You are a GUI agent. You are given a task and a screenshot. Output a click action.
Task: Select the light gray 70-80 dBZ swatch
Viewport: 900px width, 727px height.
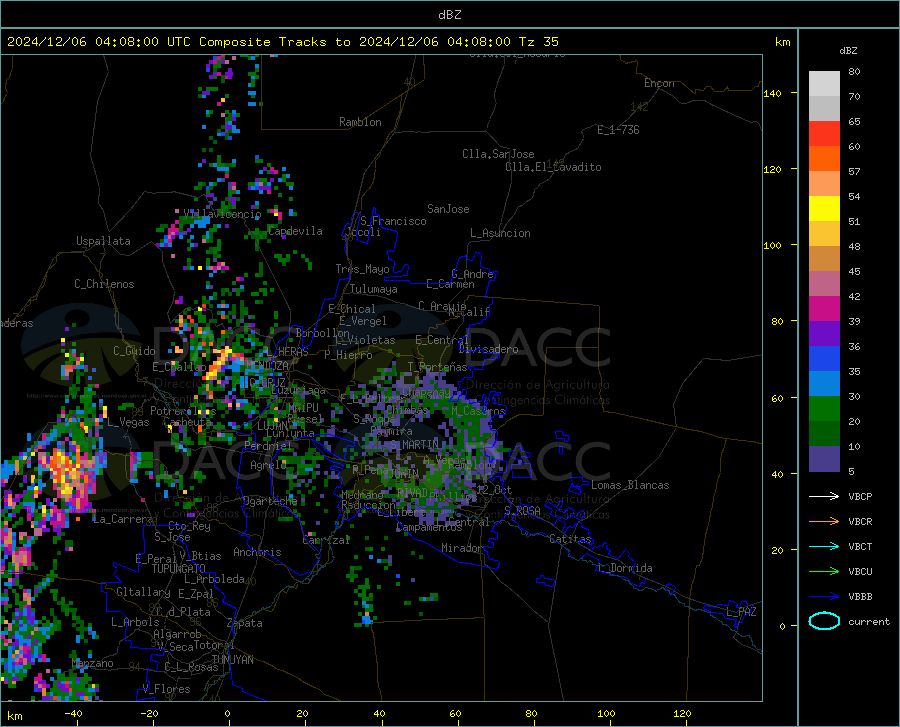coord(824,84)
